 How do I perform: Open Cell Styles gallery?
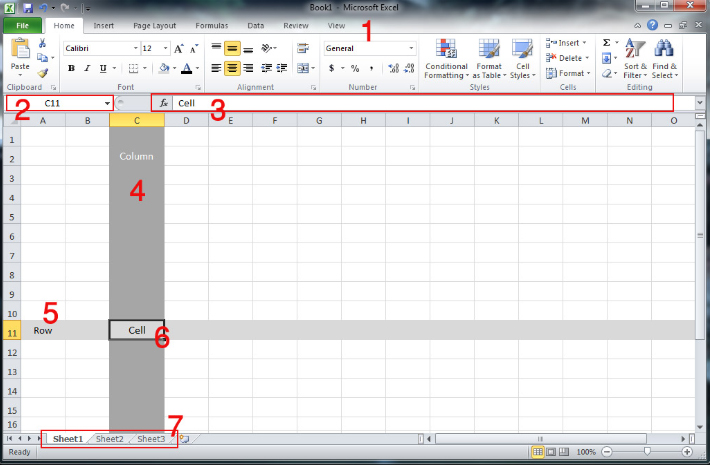523,59
